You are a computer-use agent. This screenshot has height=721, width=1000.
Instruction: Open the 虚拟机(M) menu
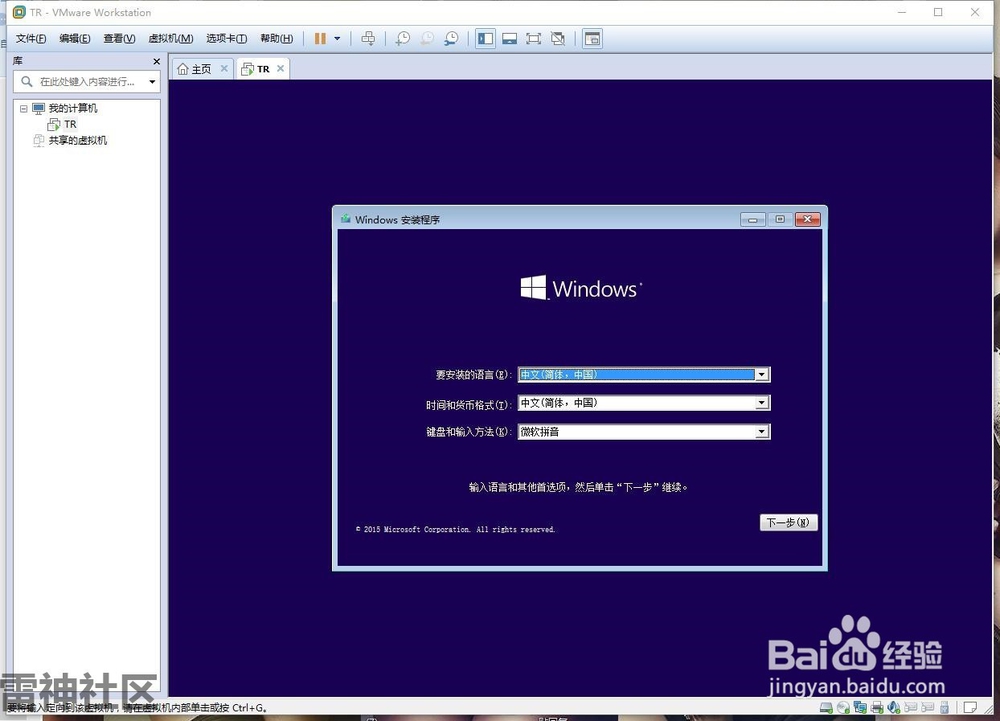170,39
